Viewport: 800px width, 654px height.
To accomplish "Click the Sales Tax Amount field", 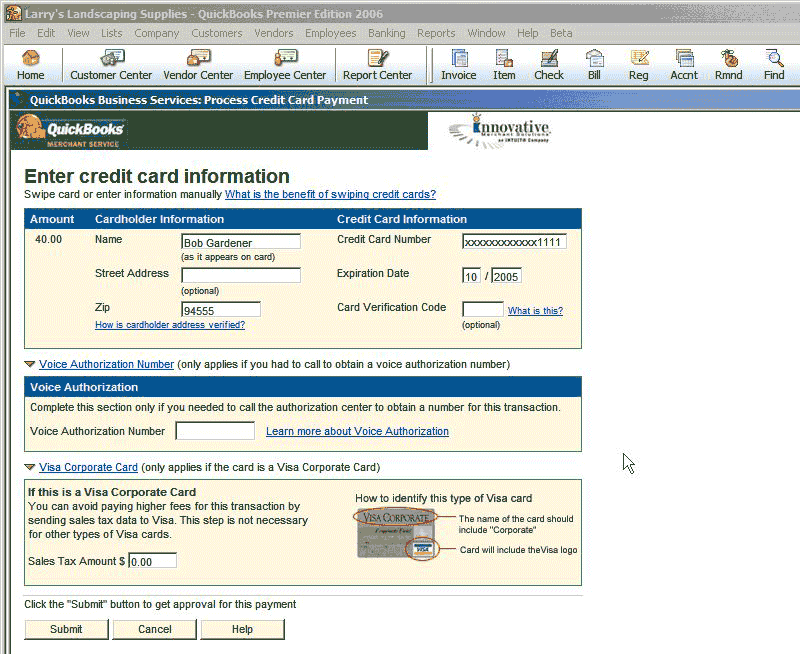I will [x=153, y=561].
